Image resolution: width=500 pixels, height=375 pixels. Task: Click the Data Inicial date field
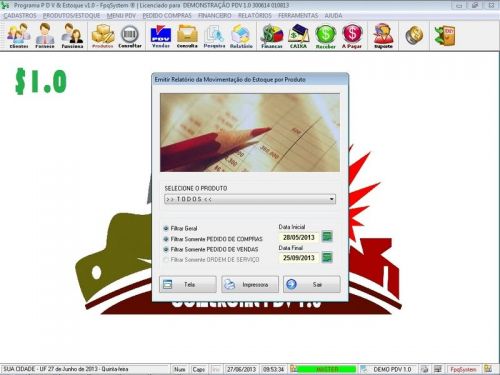click(x=299, y=237)
